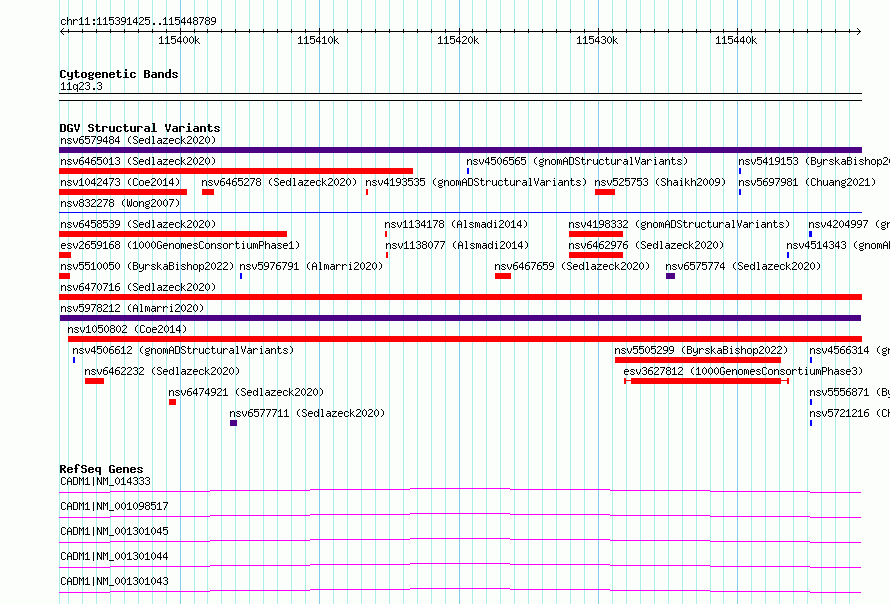Open nsv5976791 (Almarri2020) label
This screenshot has height=604, width=890.
pos(311,266)
